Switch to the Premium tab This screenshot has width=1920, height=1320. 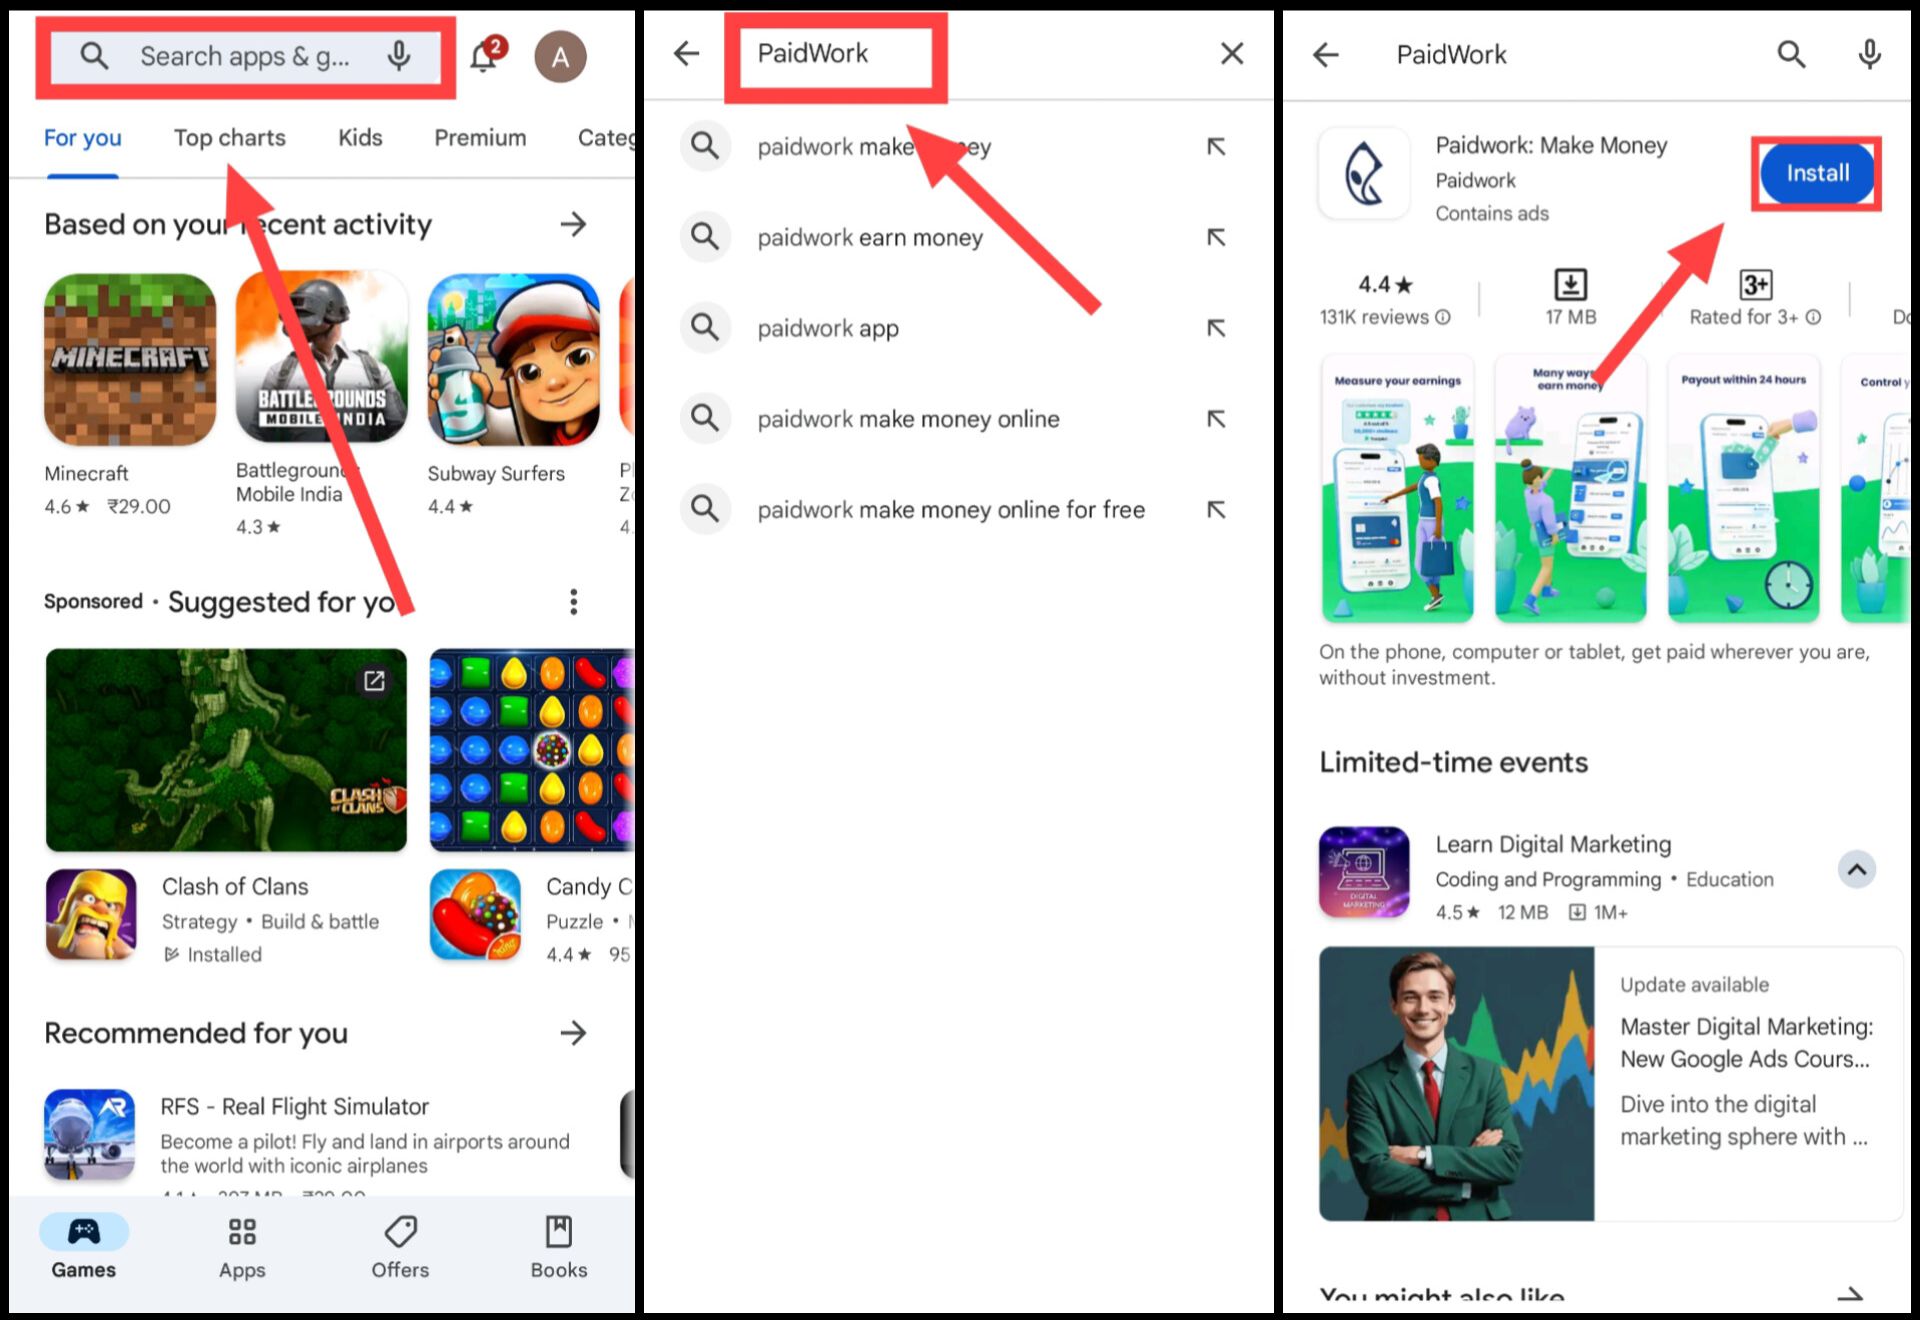(480, 138)
